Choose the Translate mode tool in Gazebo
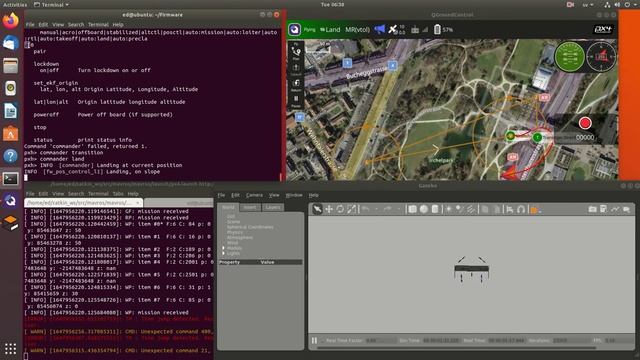Viewport: 640px width, 360px height. (329, 209)
